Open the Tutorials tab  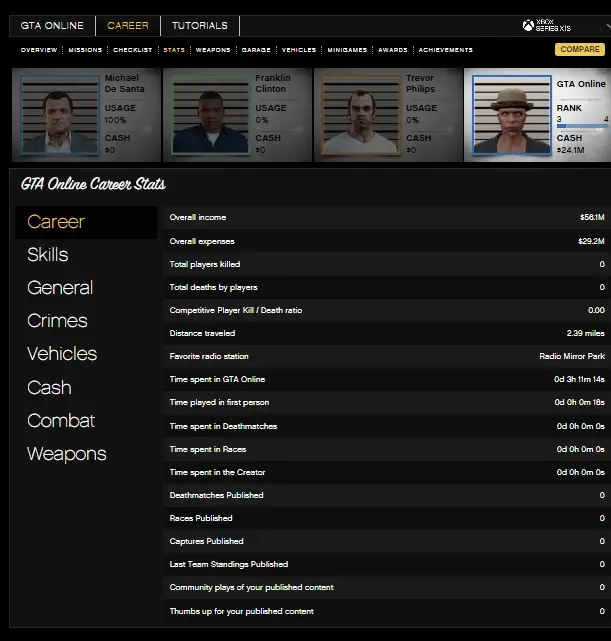[x=199, y=25]
